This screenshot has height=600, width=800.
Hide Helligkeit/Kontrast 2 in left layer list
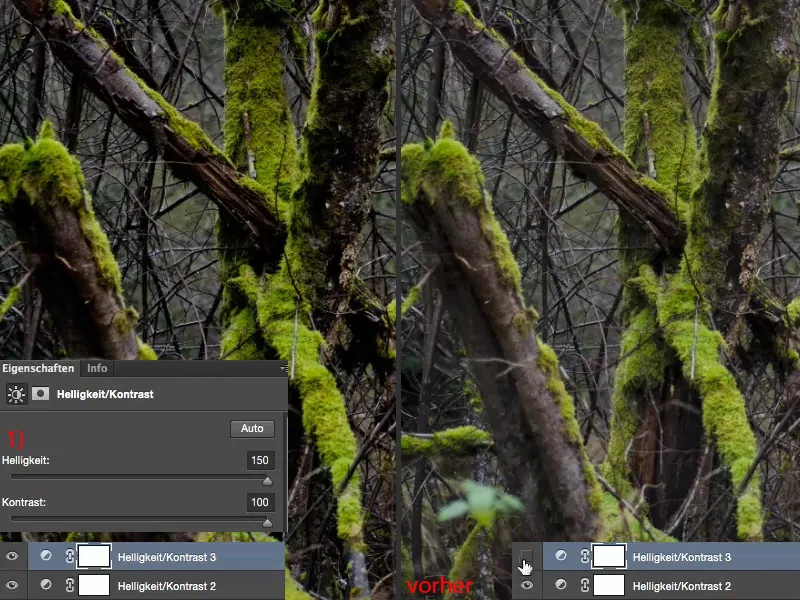pyautogui.click(x=12, y=585)
